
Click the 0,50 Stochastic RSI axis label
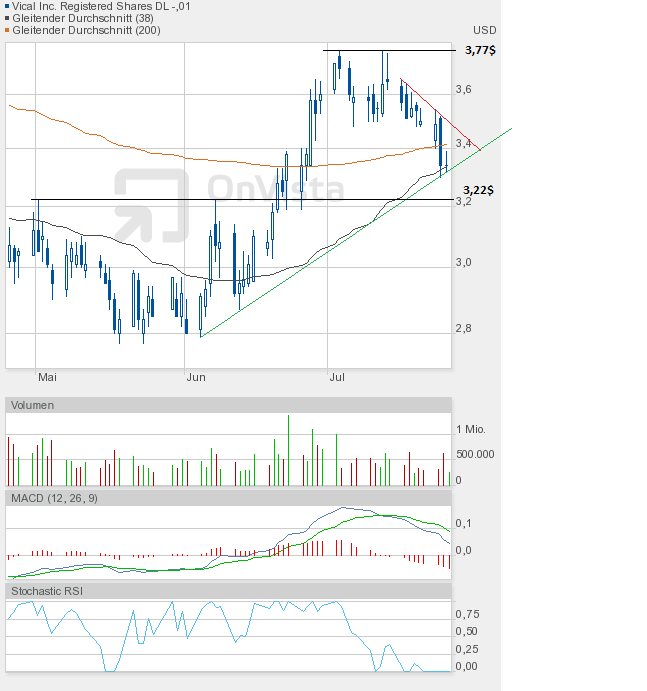(x=467, y=632)
